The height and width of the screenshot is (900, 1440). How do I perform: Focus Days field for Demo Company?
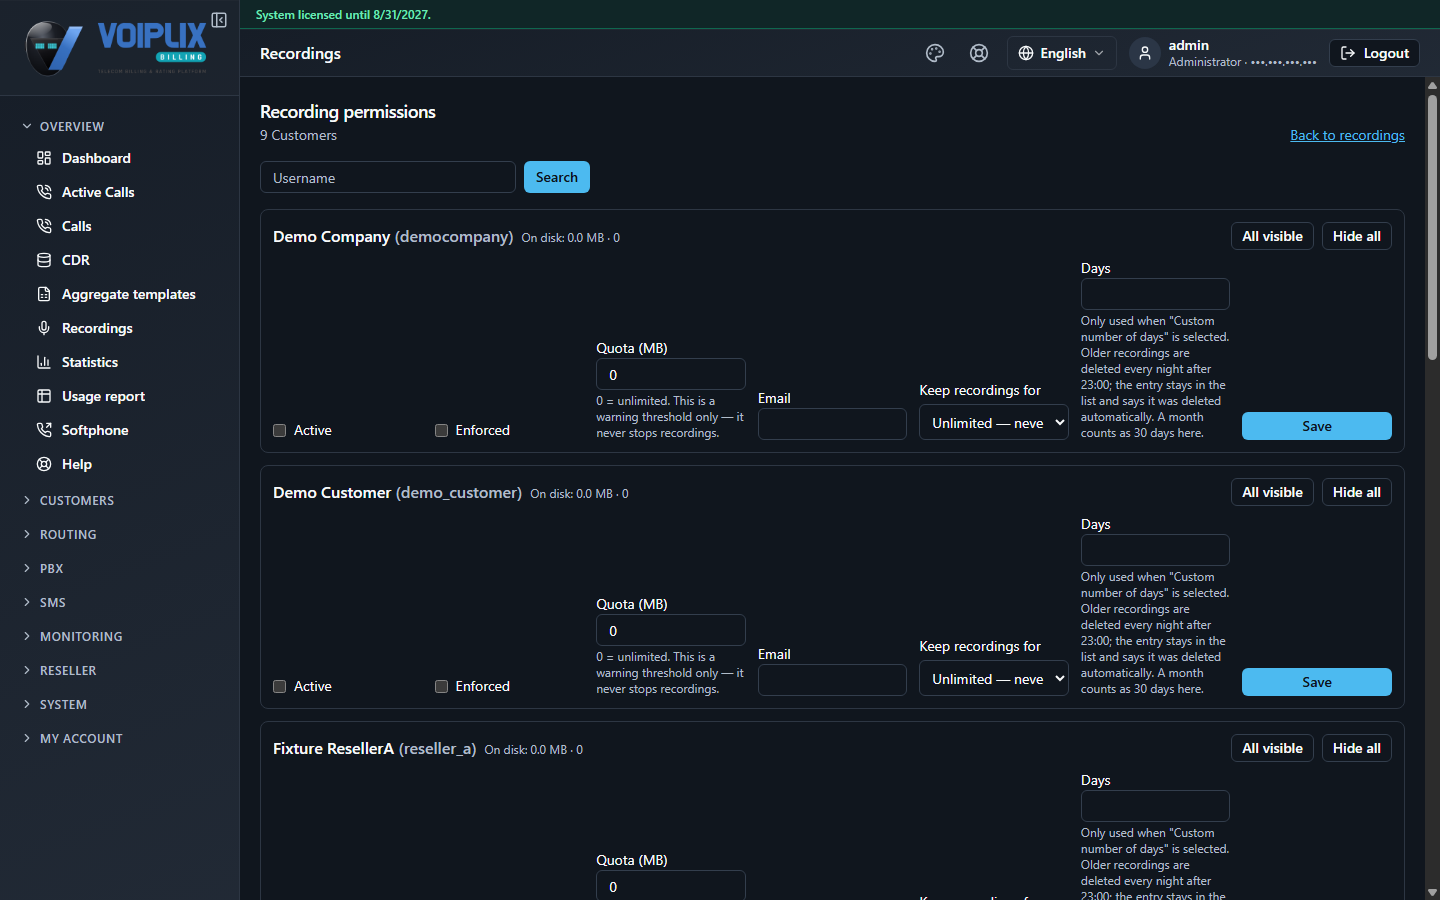coord(1155,294)
